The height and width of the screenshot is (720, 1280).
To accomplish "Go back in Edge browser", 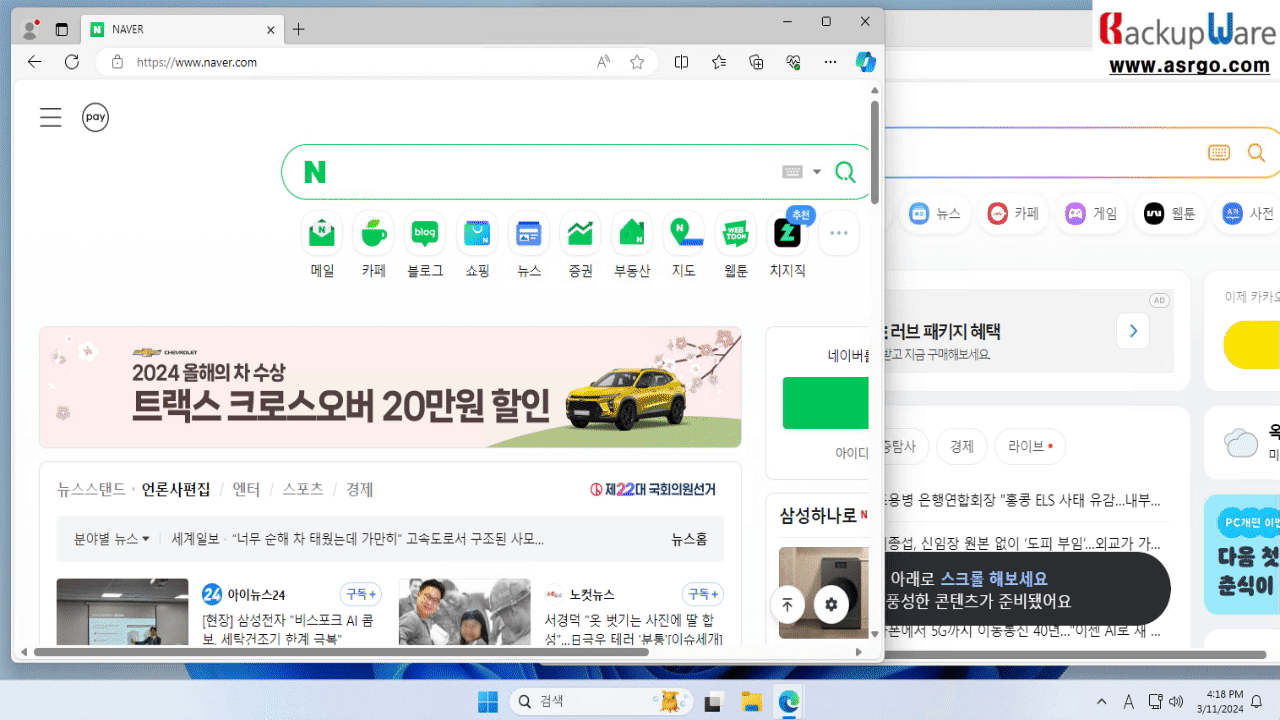I will 35,62.
